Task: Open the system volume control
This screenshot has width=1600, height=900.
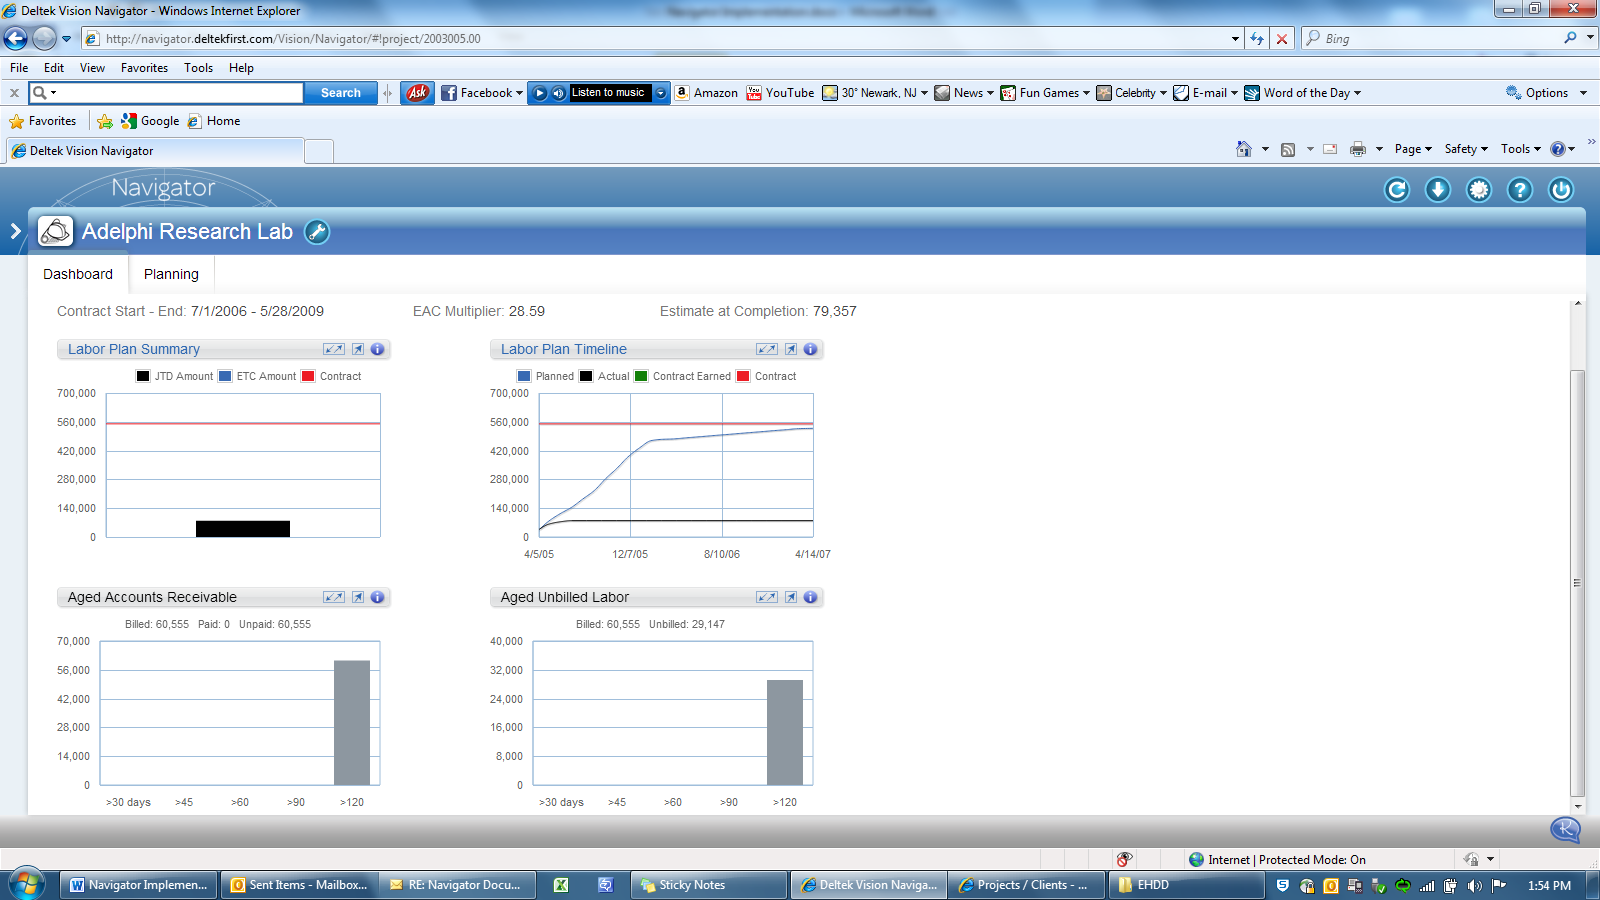Action: tap(1473, 884)
